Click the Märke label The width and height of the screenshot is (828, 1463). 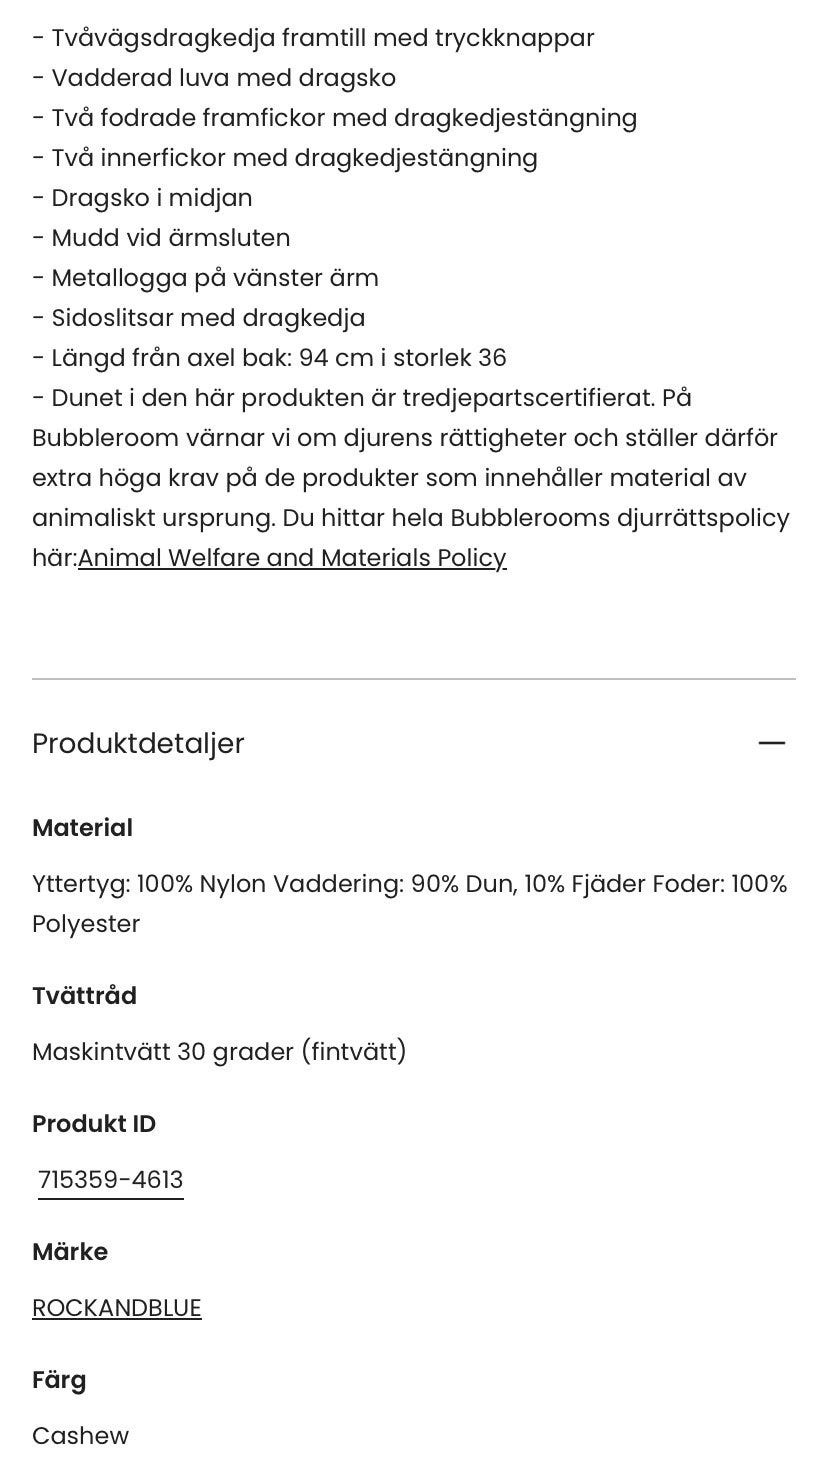click(x=70, y=1252)
